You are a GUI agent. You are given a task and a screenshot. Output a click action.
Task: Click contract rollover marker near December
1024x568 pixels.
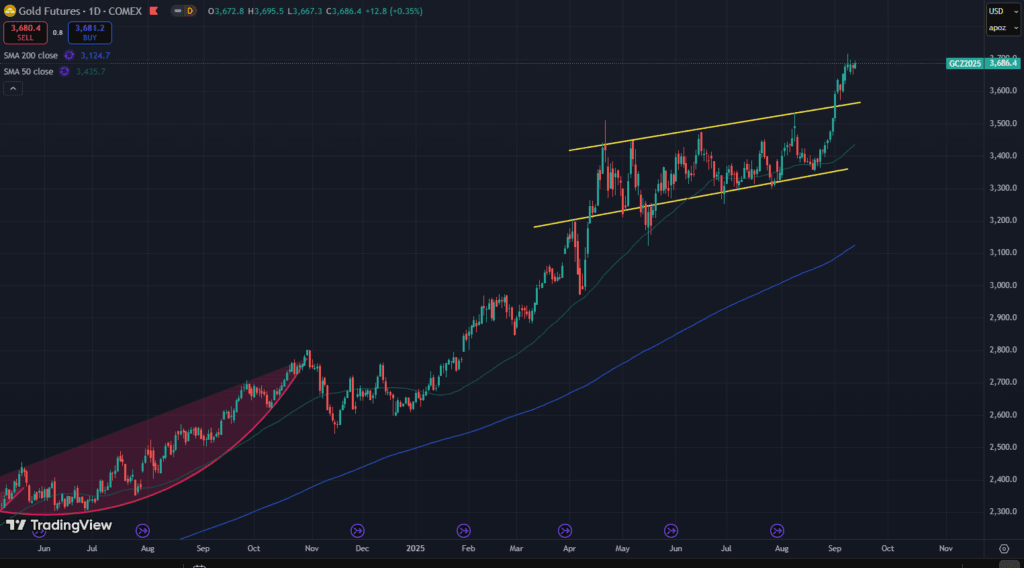(x=358, y=530)
